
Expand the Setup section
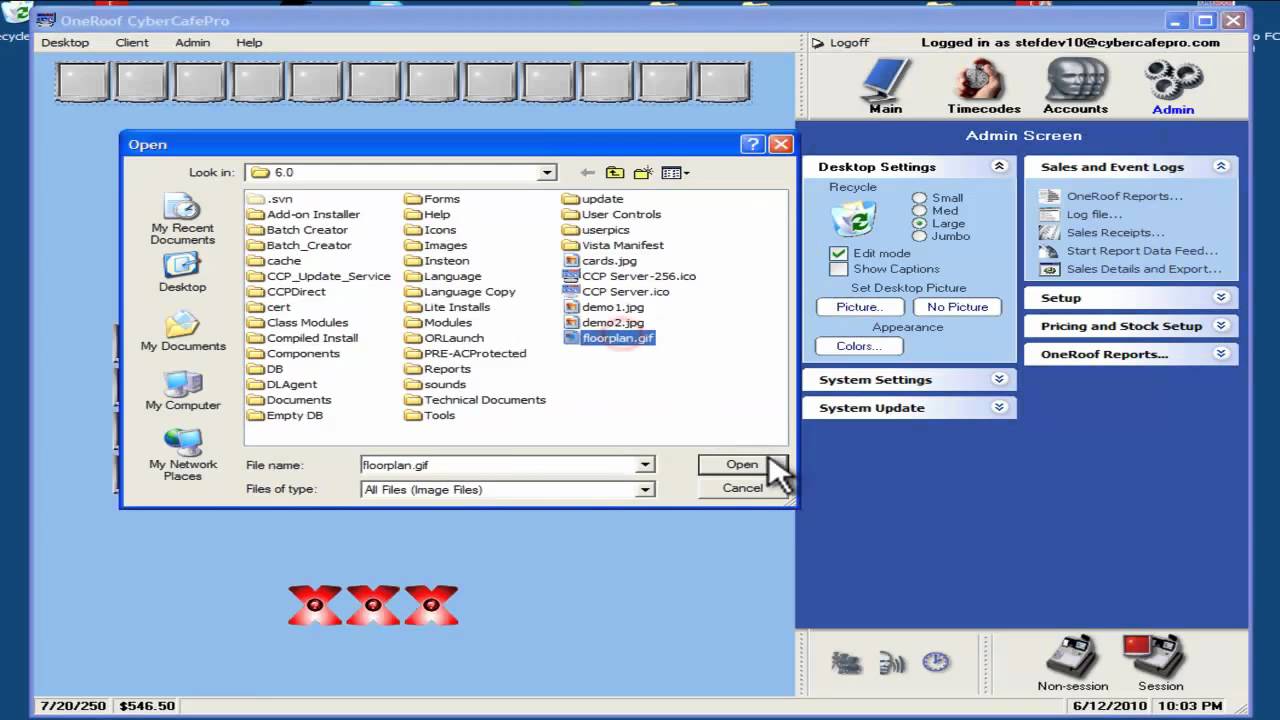point(1220,298)
